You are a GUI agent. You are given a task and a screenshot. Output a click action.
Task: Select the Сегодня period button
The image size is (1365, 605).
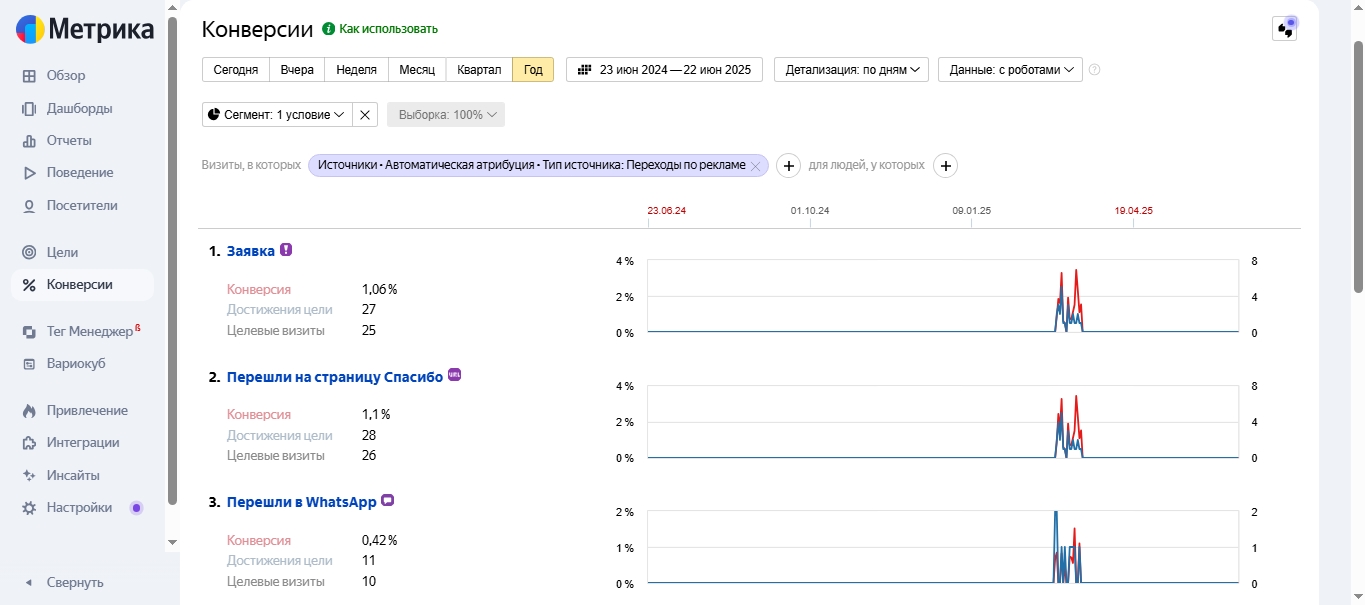tap(236, 70)
